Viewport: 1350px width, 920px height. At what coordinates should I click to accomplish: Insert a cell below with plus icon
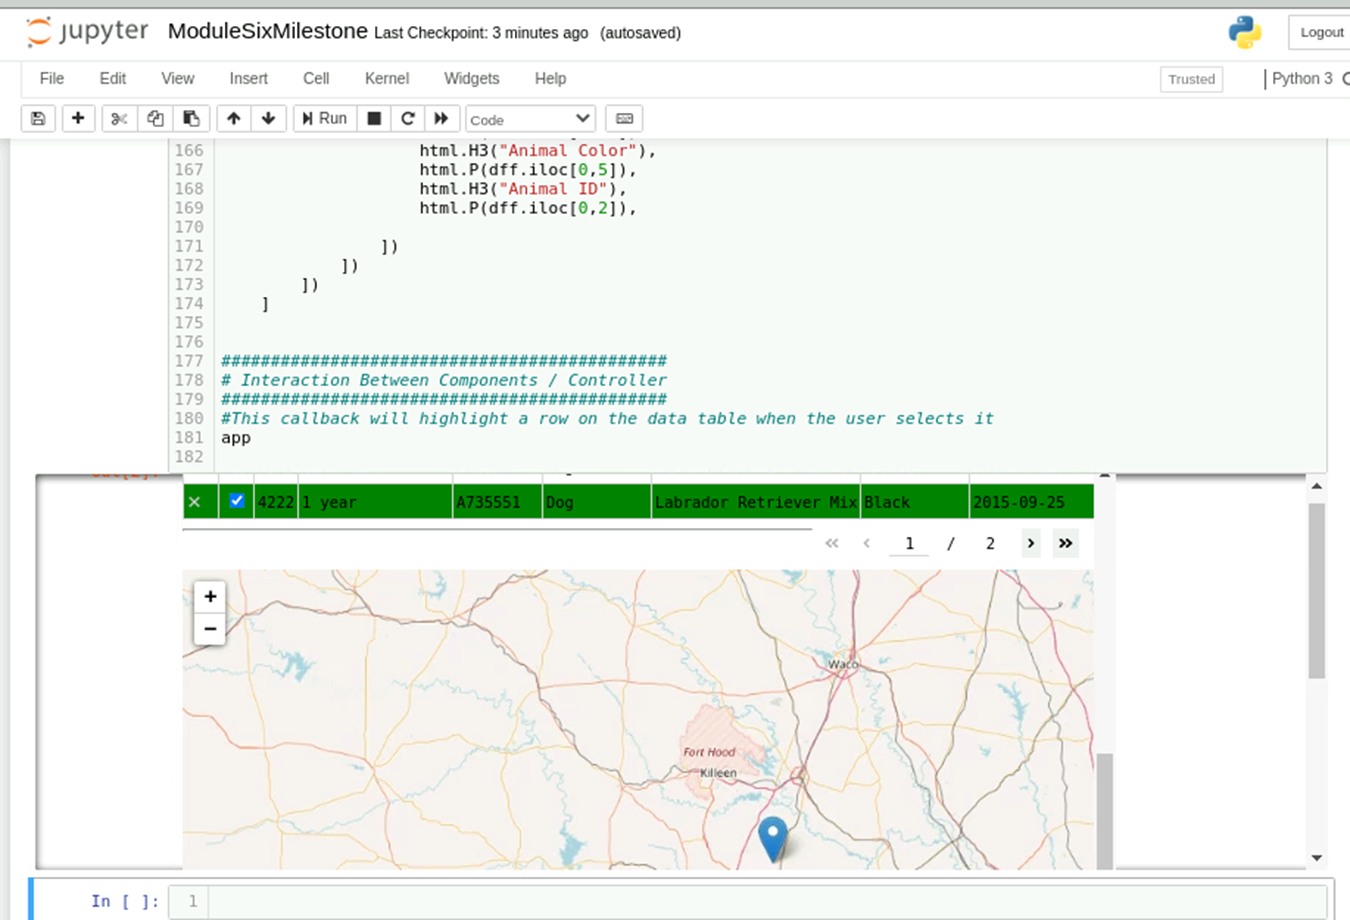tap(78, 118)
